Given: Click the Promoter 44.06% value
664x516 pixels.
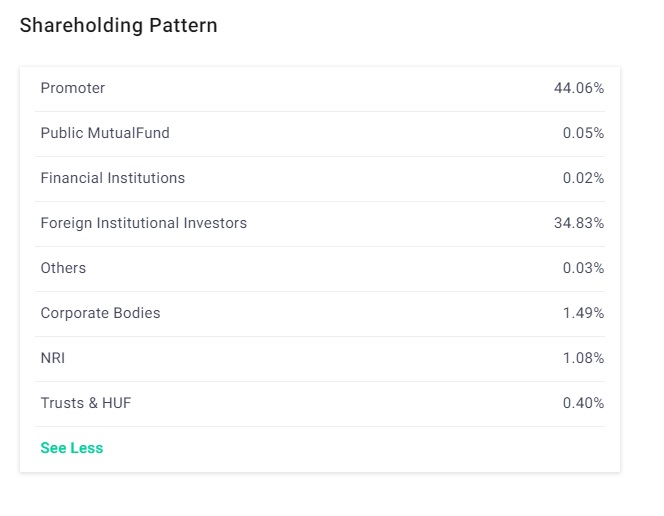Looking at the screenshot, I should 578,88.
